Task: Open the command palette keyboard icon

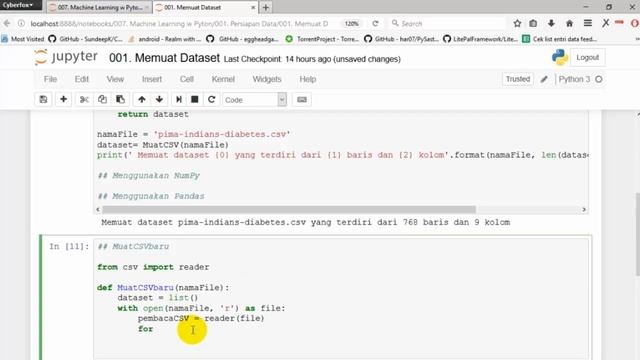Action: click(x=302, y=100)
